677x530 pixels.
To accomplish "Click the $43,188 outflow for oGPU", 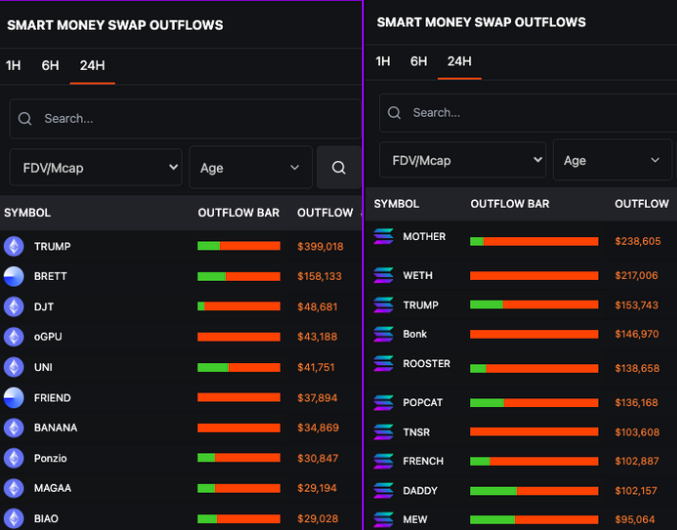I will (317, 337).
